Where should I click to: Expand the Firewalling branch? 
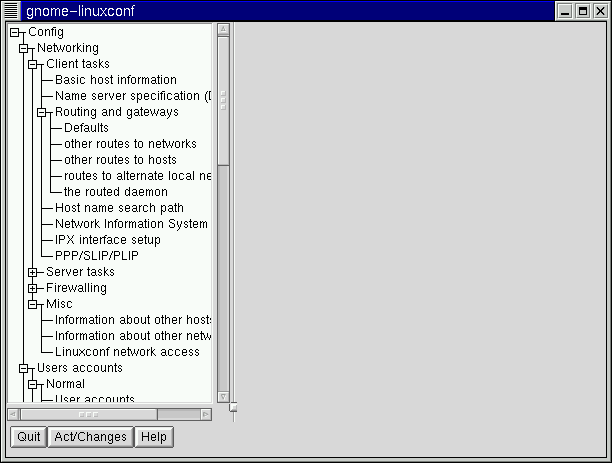[x=33, y=288]
